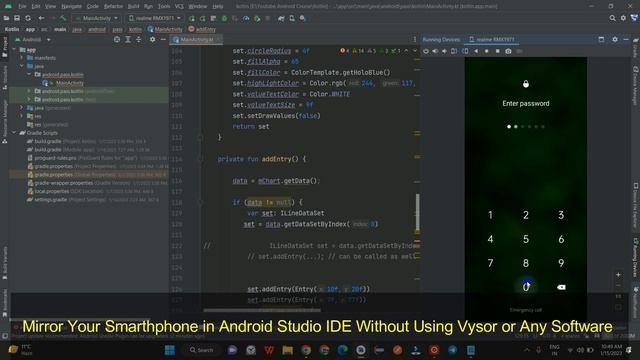Open the Navigate menu
The width and height of the screenshot is (640, 360).
click(71, 6)
